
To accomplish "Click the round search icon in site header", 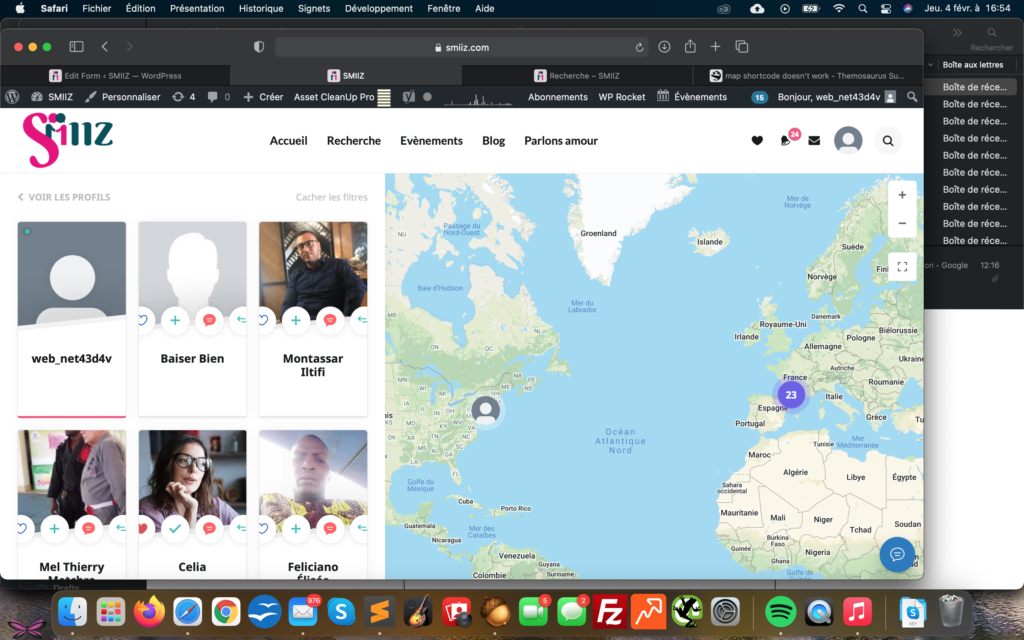I will pos(888,140).
